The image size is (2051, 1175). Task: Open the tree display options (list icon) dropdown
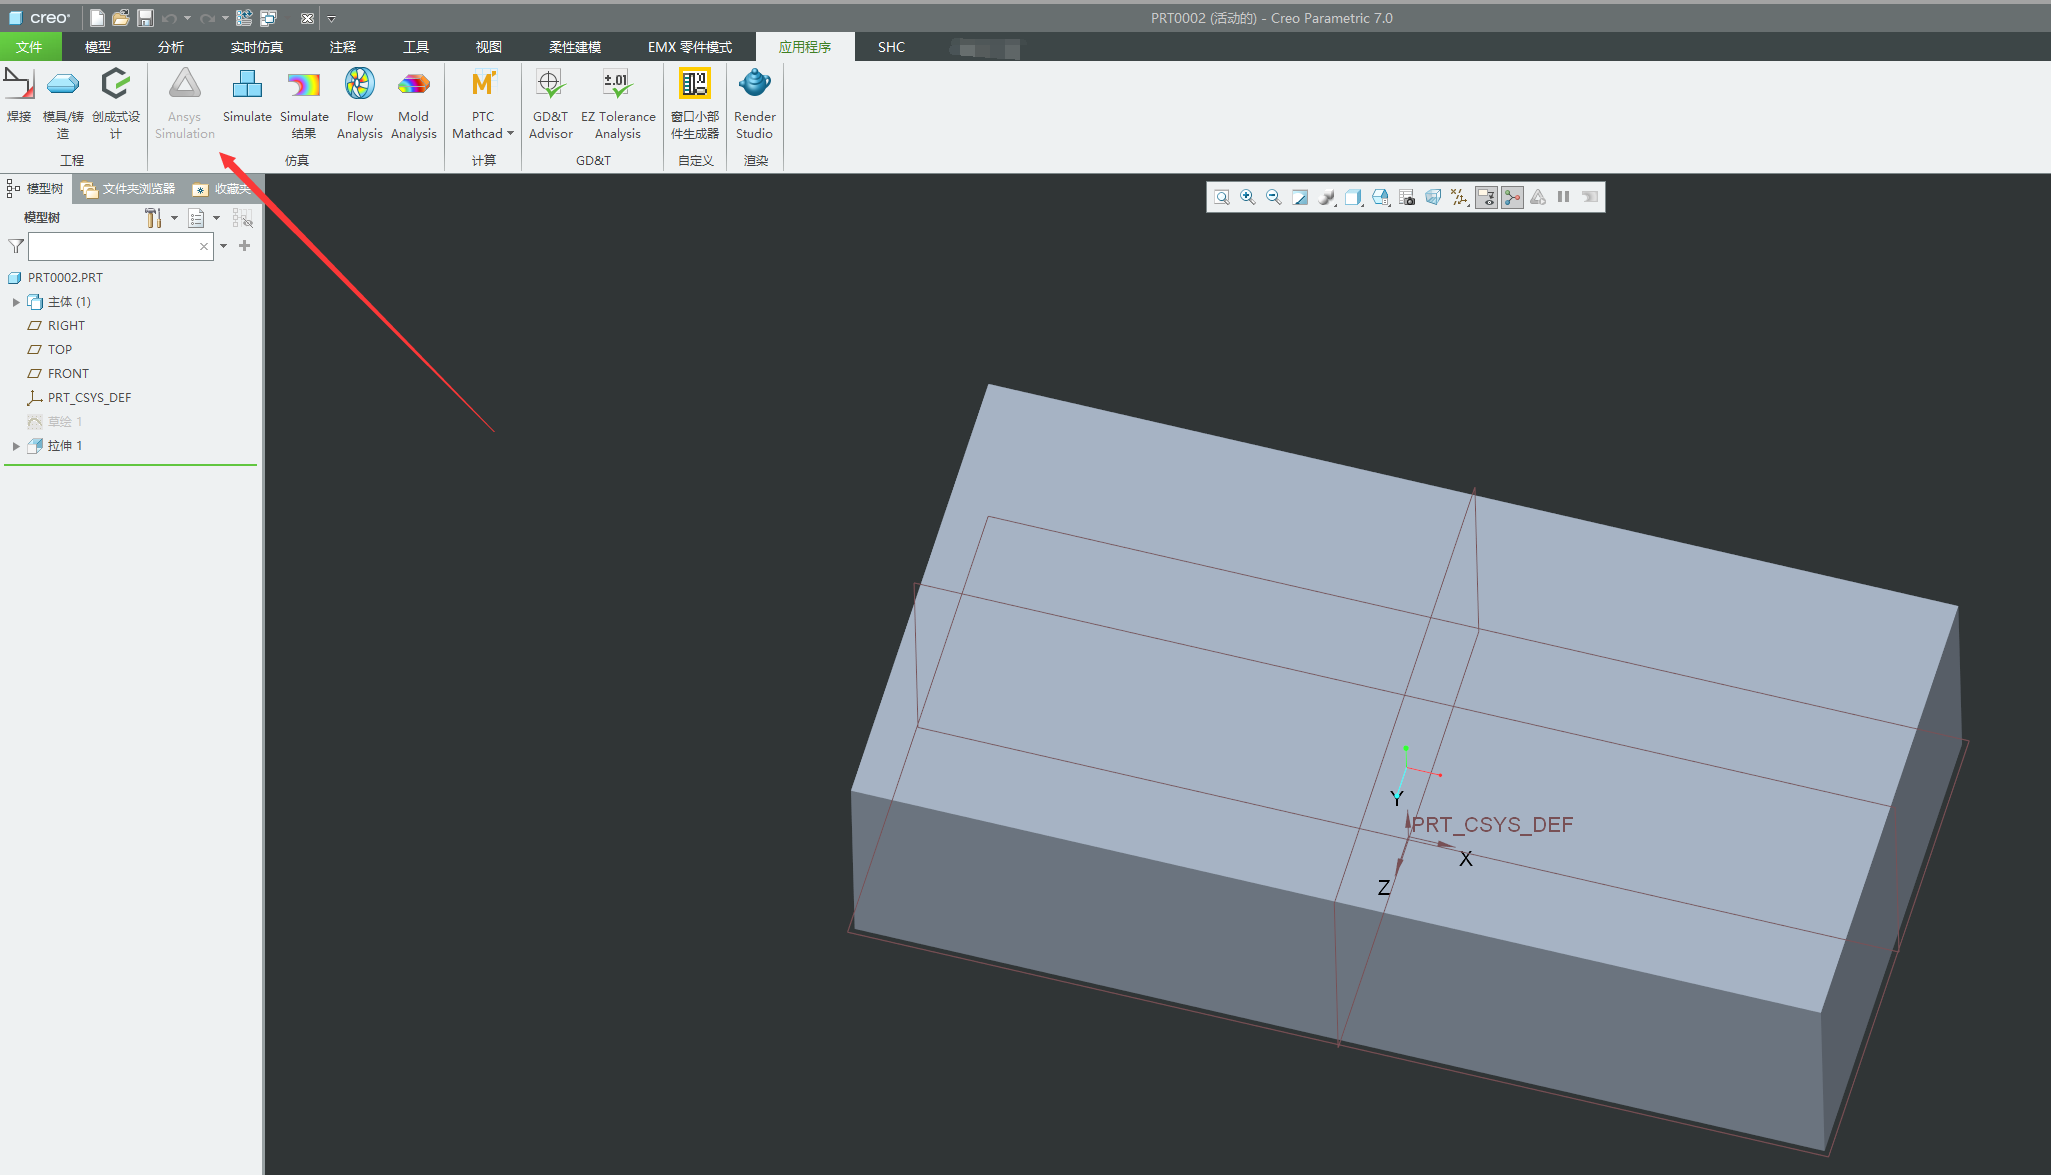click(217, 218)
